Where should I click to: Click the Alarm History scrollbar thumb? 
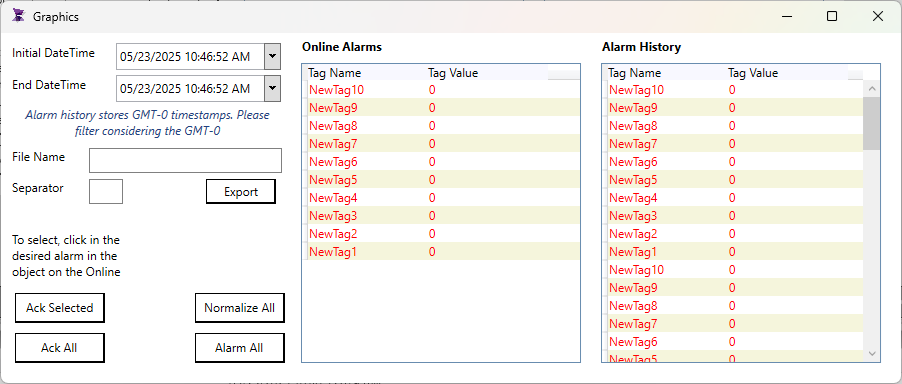tap(872, 123)
